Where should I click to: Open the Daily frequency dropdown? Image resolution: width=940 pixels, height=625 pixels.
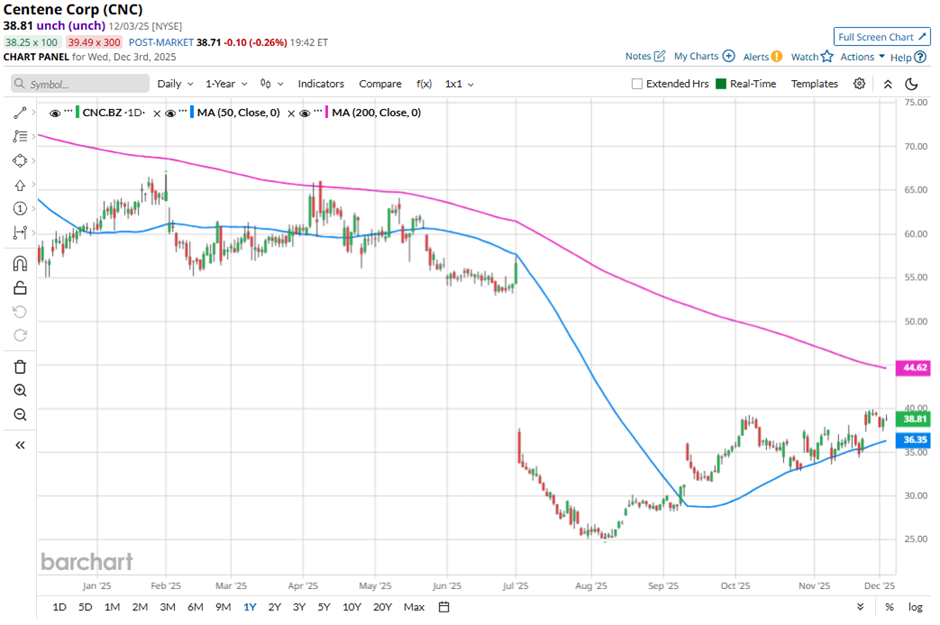[175, 84]
